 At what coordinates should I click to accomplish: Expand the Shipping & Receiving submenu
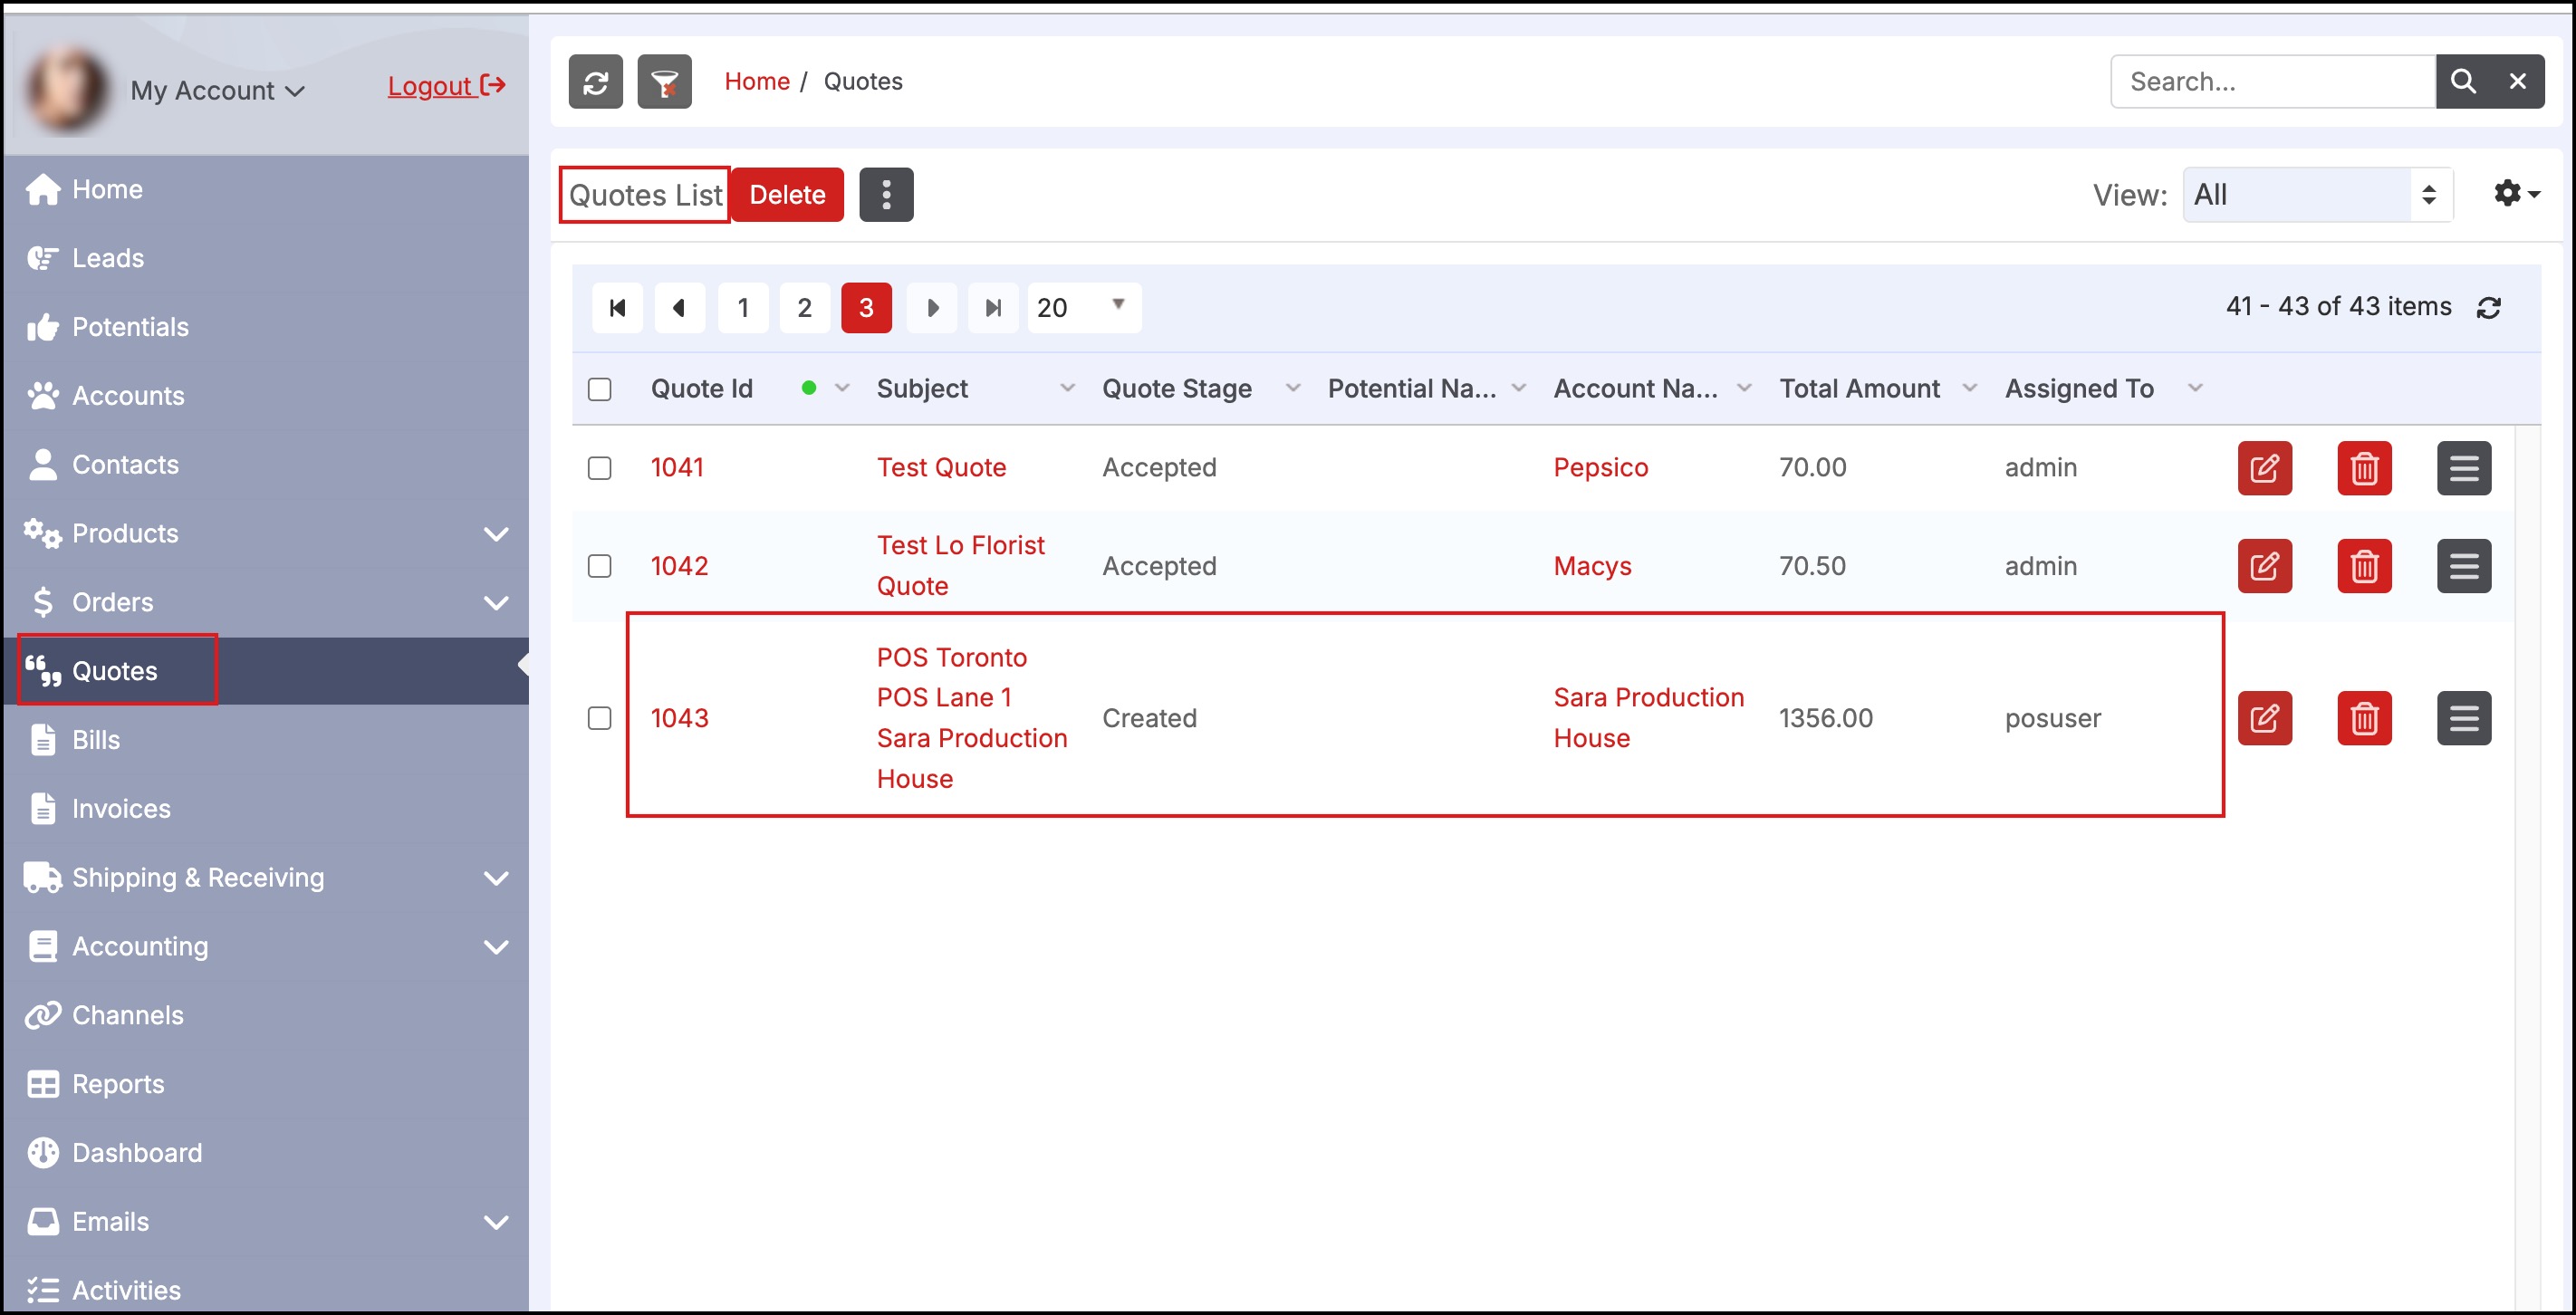point(496,878)
